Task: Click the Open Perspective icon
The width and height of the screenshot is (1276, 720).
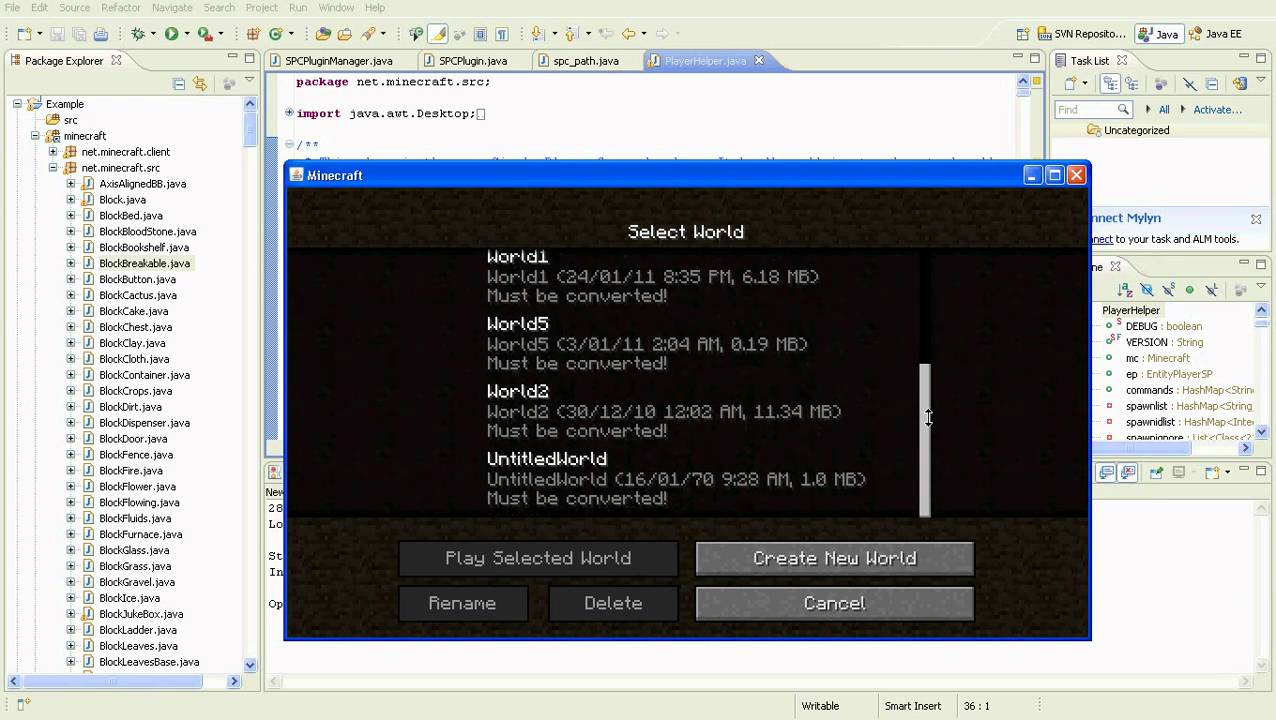Action: tap(1021, 34)
